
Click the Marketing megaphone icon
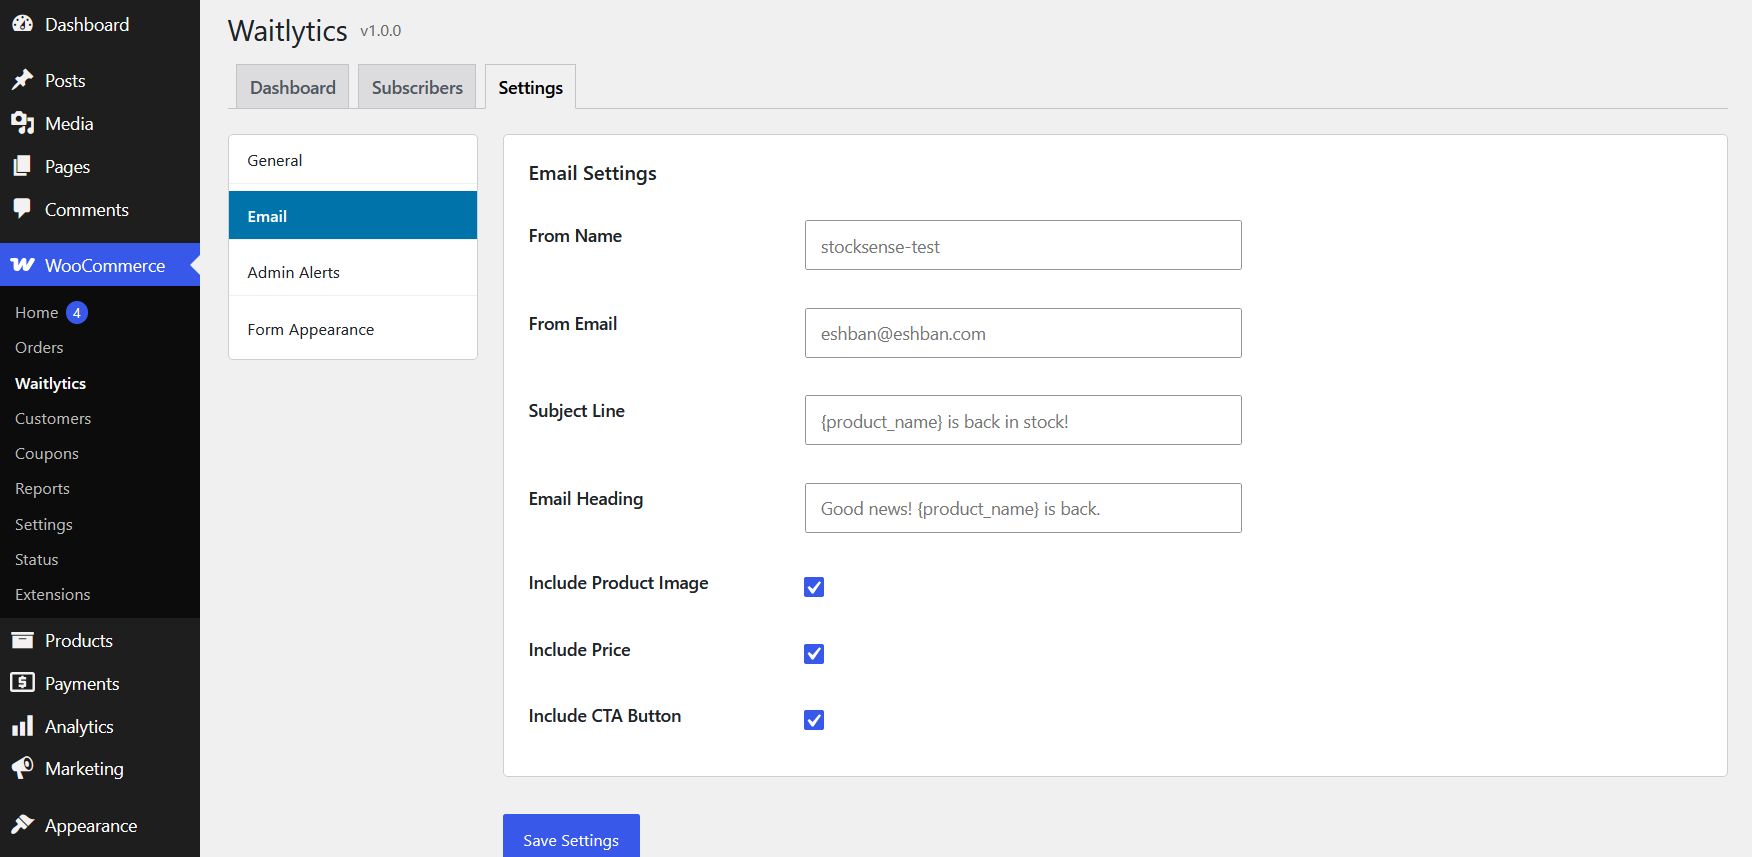(22, 768)
